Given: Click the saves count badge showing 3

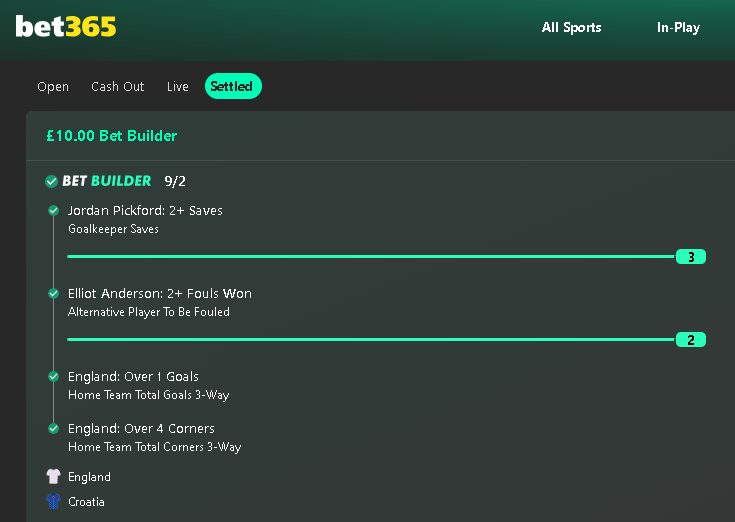Looking at the screenshot, I should tap(691, 257).
